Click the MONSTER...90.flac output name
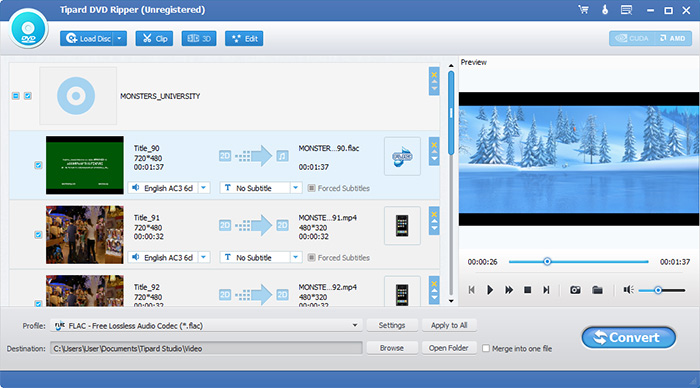Image resolution: width=700 pixels, height=388 pixels. (x=329, y=148)
